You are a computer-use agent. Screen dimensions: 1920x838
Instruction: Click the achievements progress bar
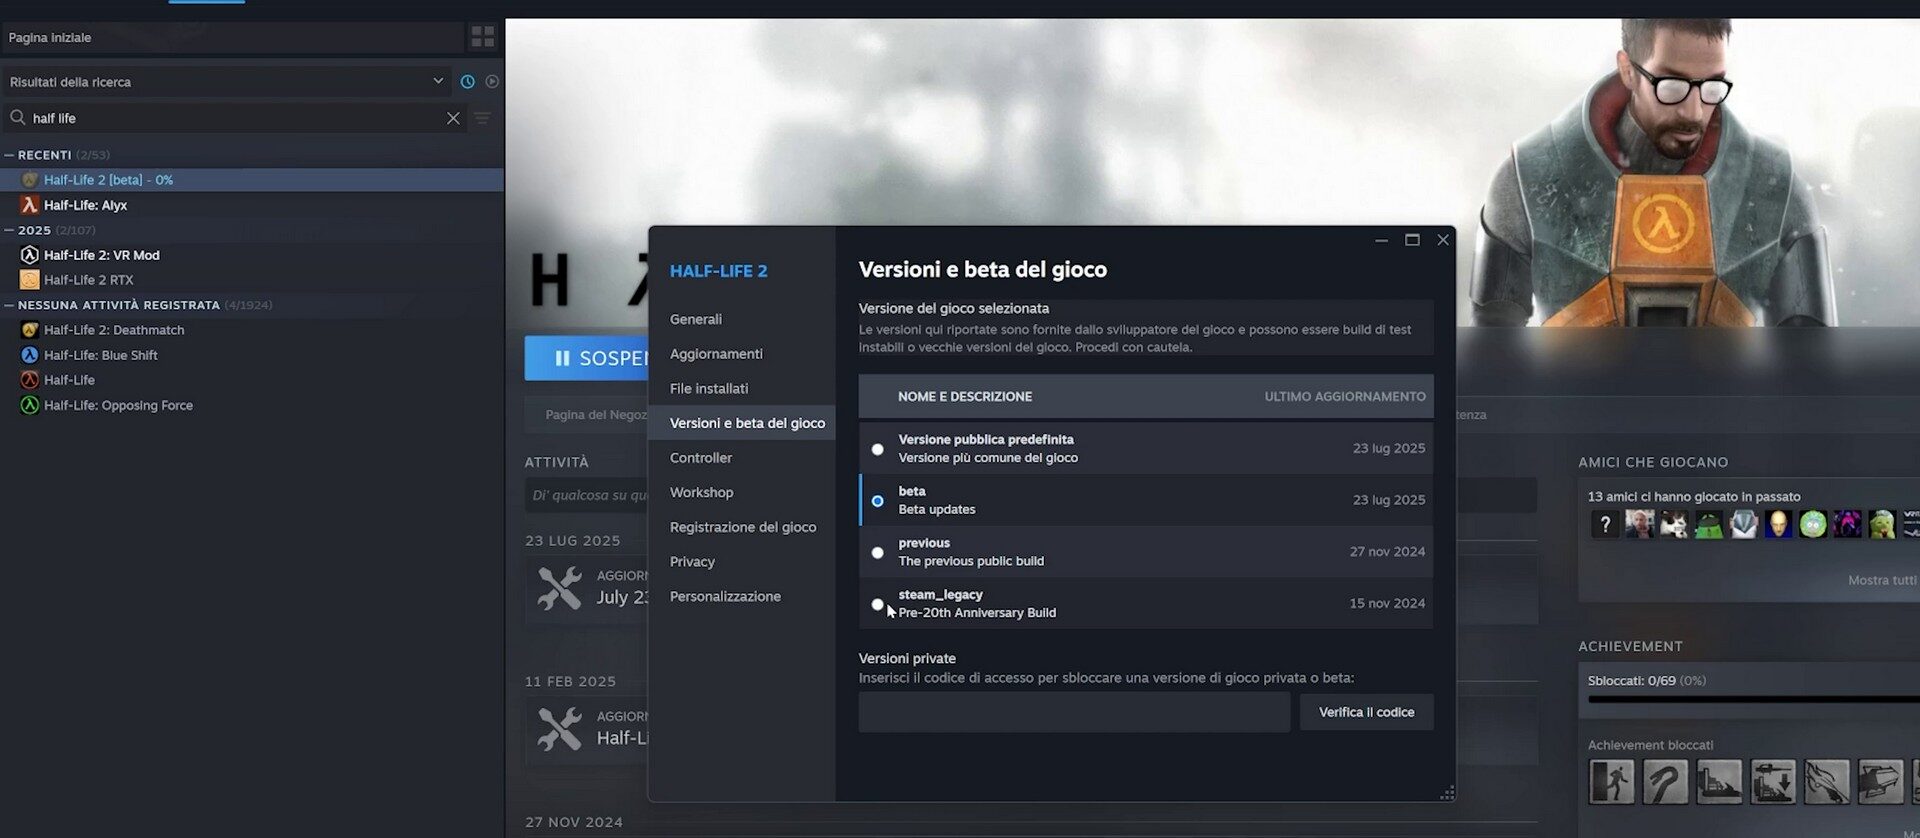pos(1753,700)
